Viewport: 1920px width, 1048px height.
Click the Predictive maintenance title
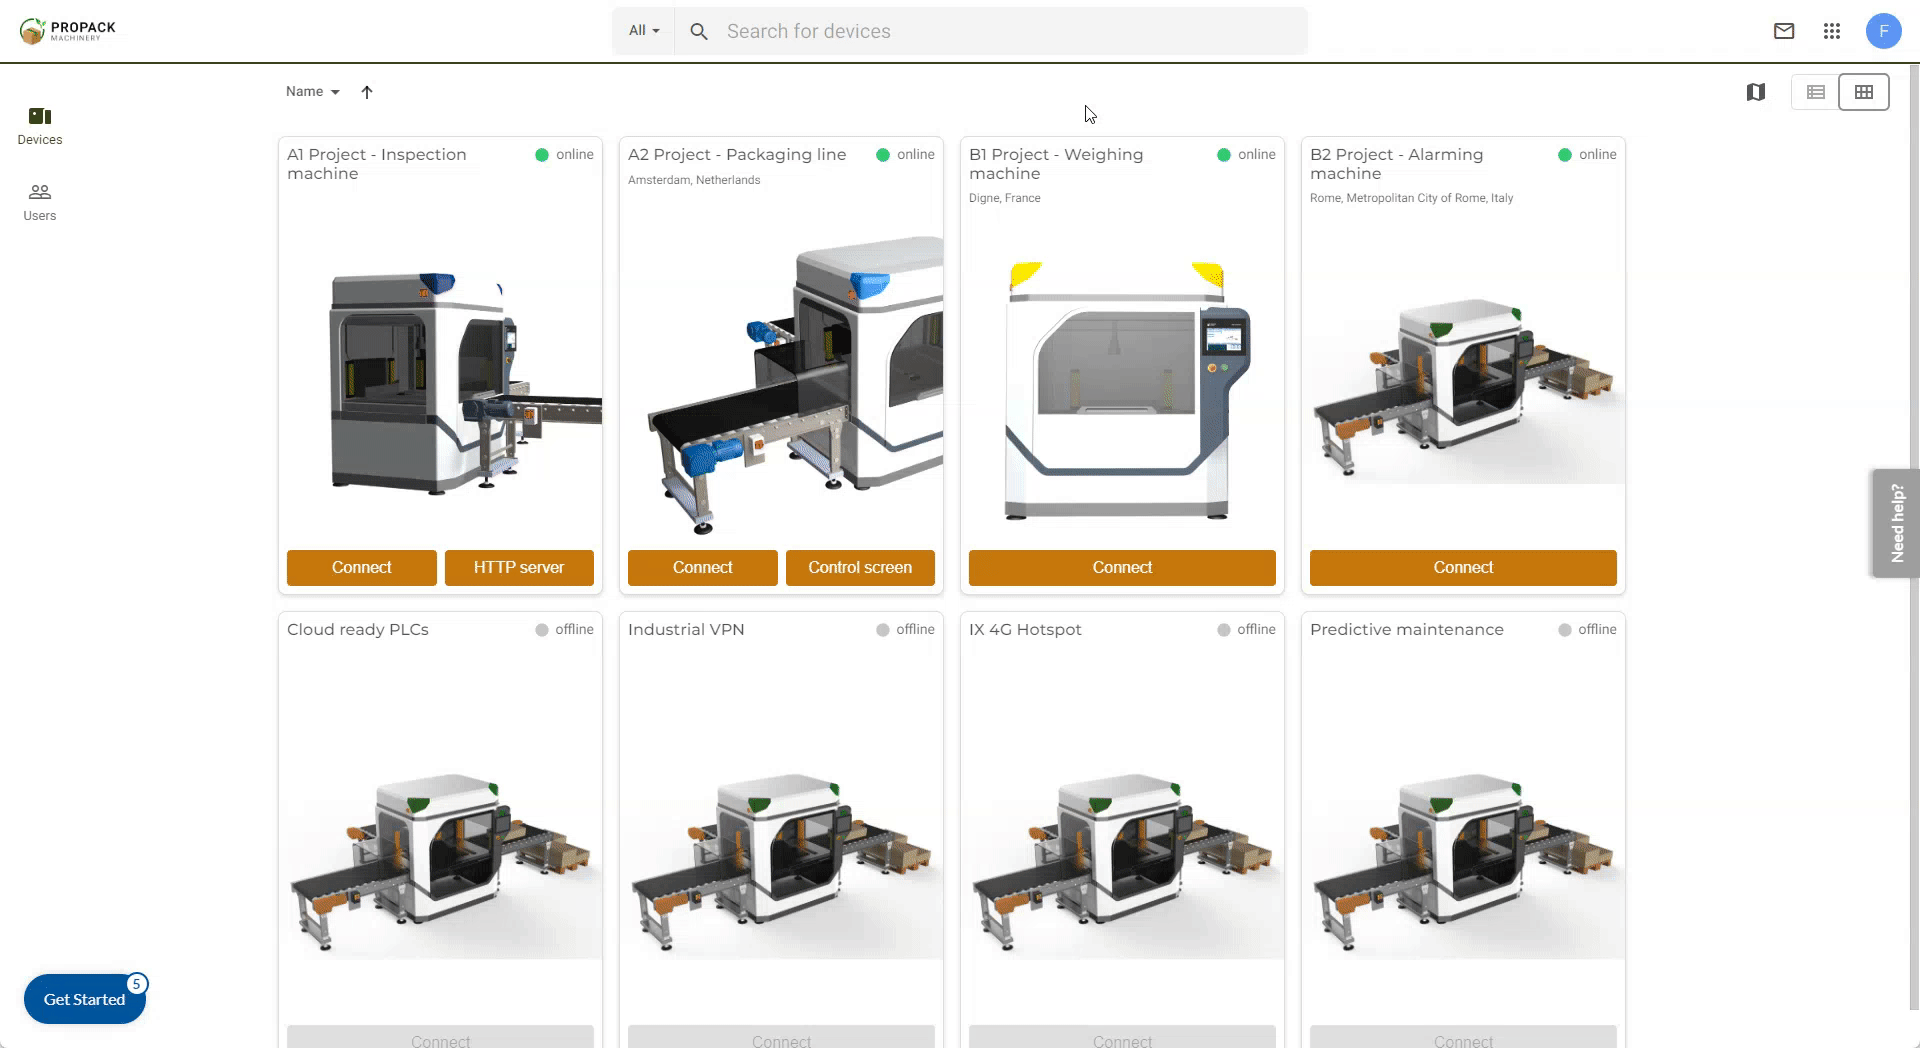1407,630
